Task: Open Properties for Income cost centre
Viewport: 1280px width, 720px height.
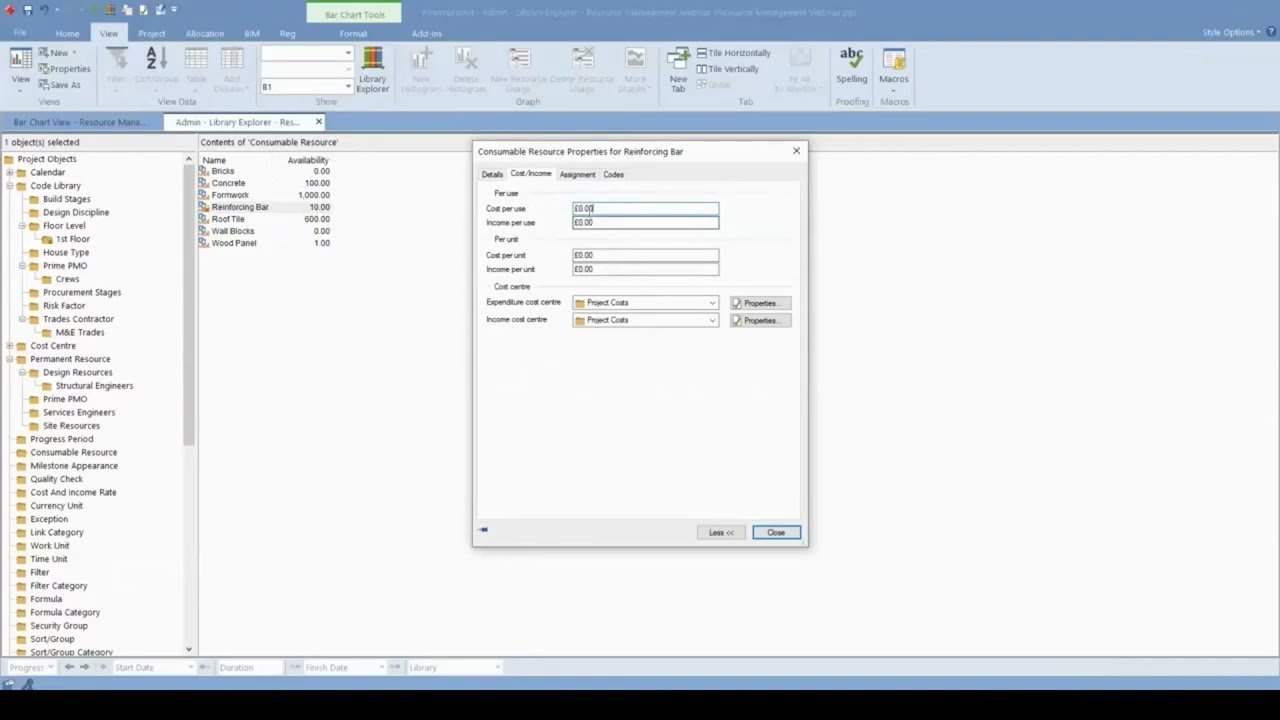Action: [x=760, y=320]
